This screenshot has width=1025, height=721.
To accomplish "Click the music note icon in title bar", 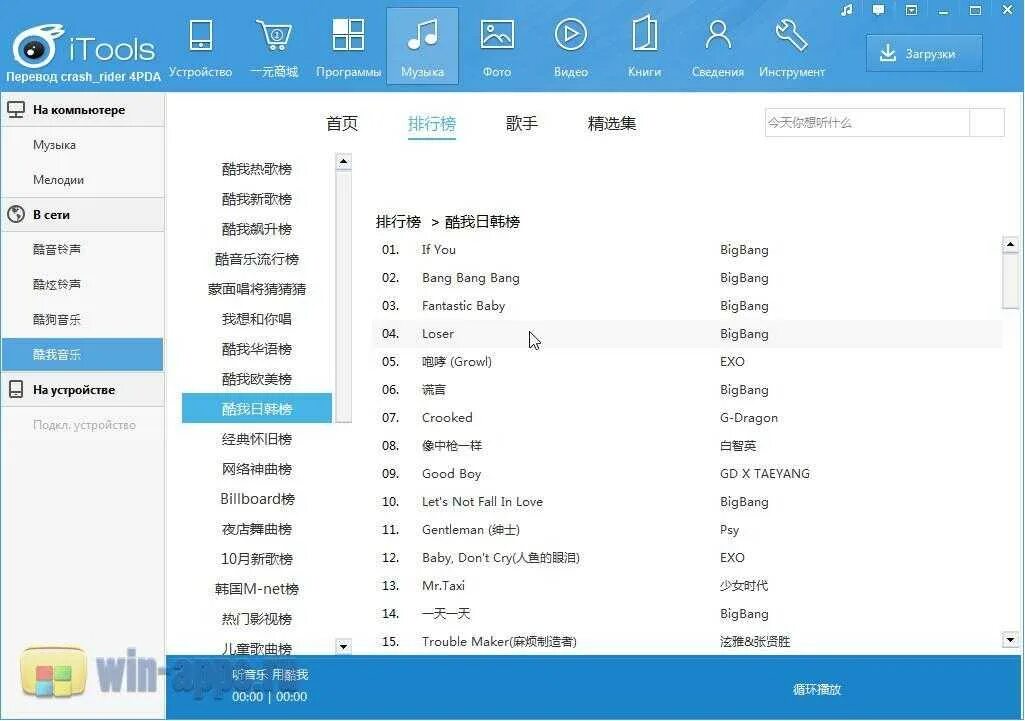I will click(845, 10).
